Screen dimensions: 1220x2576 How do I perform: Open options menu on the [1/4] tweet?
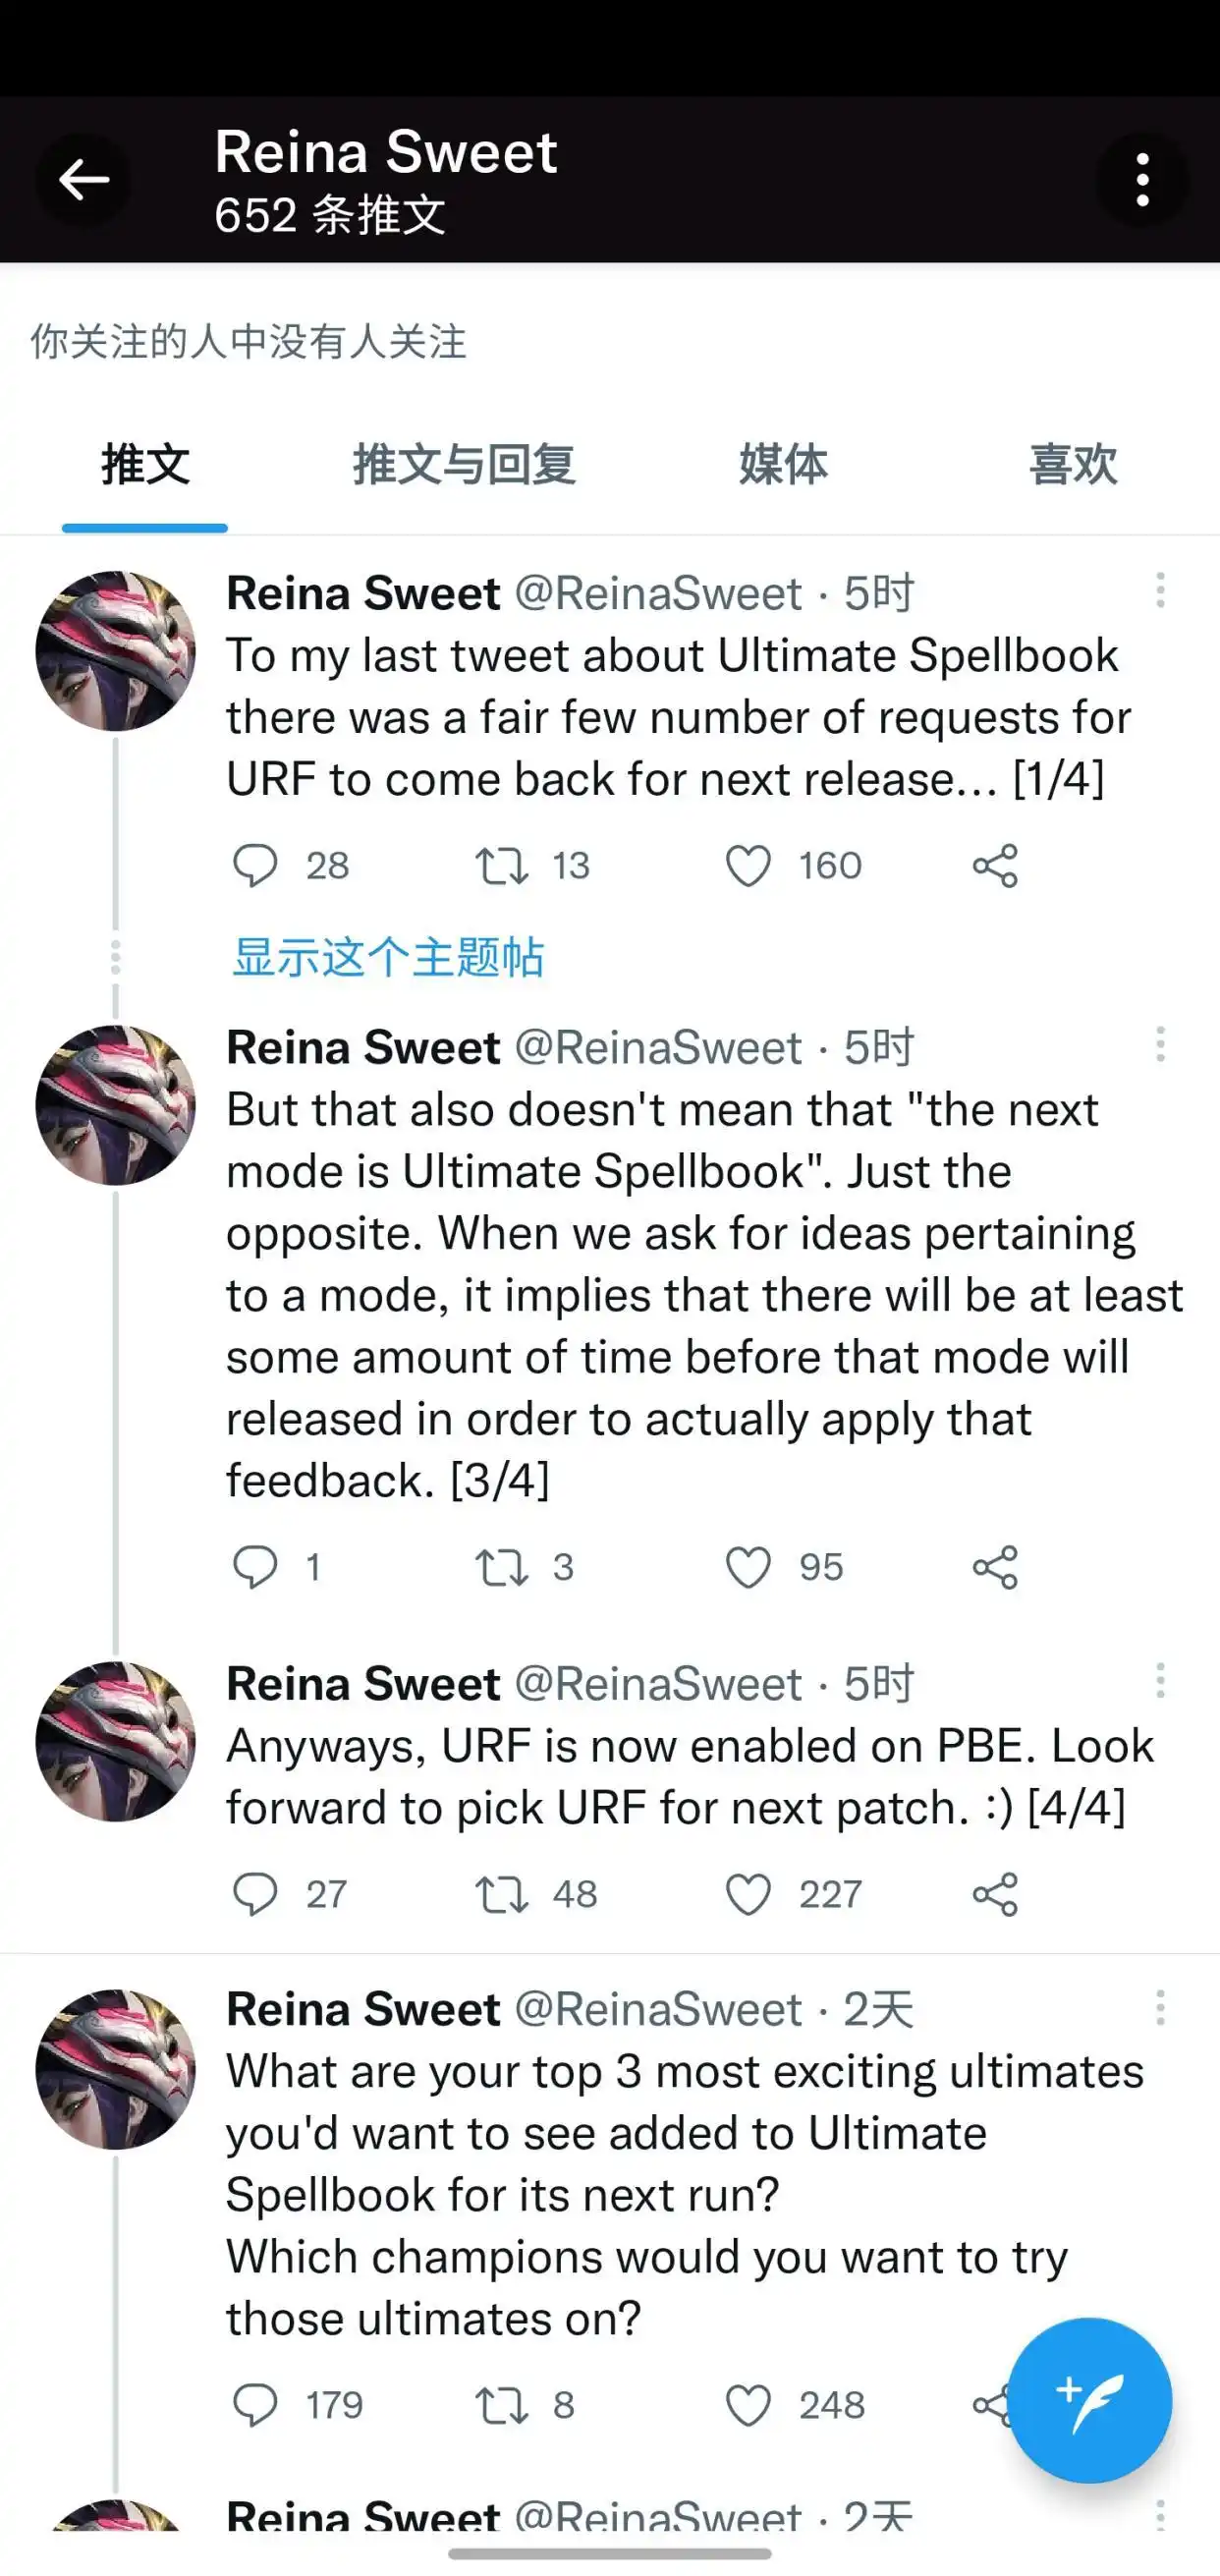click(1160, 592)
